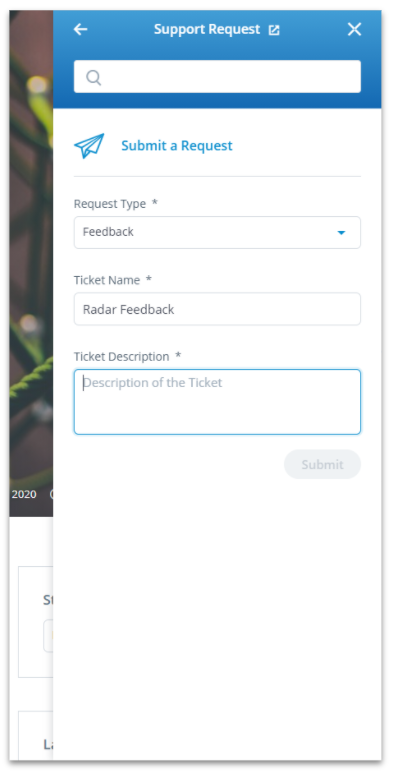The height and width of the screenshot is (776, 397).
Task: Close the Support Request panel
Action: (354, 30)
